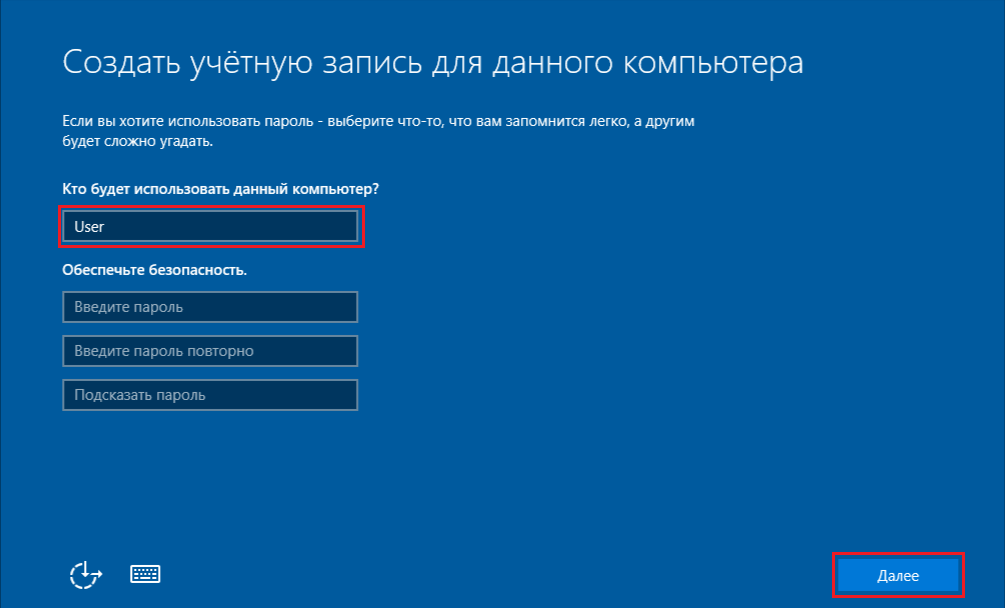Viewport: 1005px width, 608px height.
Task: Click the label Кто будет использовать данный компьютер?
Action: (x=220, y=190)
